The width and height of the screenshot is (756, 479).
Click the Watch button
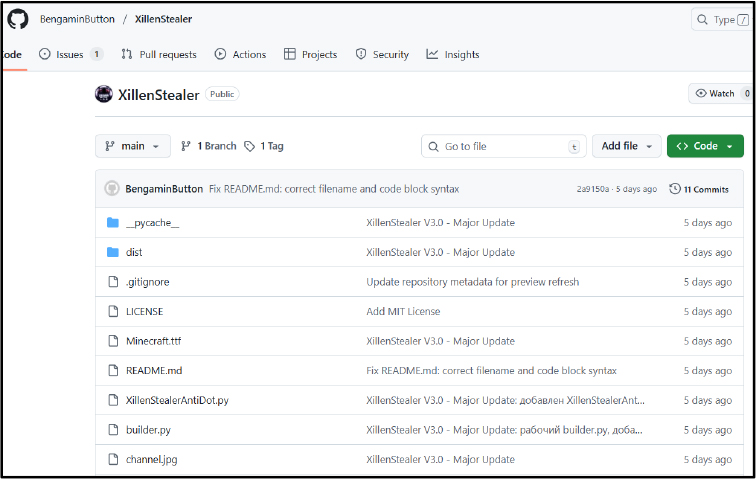pos(720,94)
